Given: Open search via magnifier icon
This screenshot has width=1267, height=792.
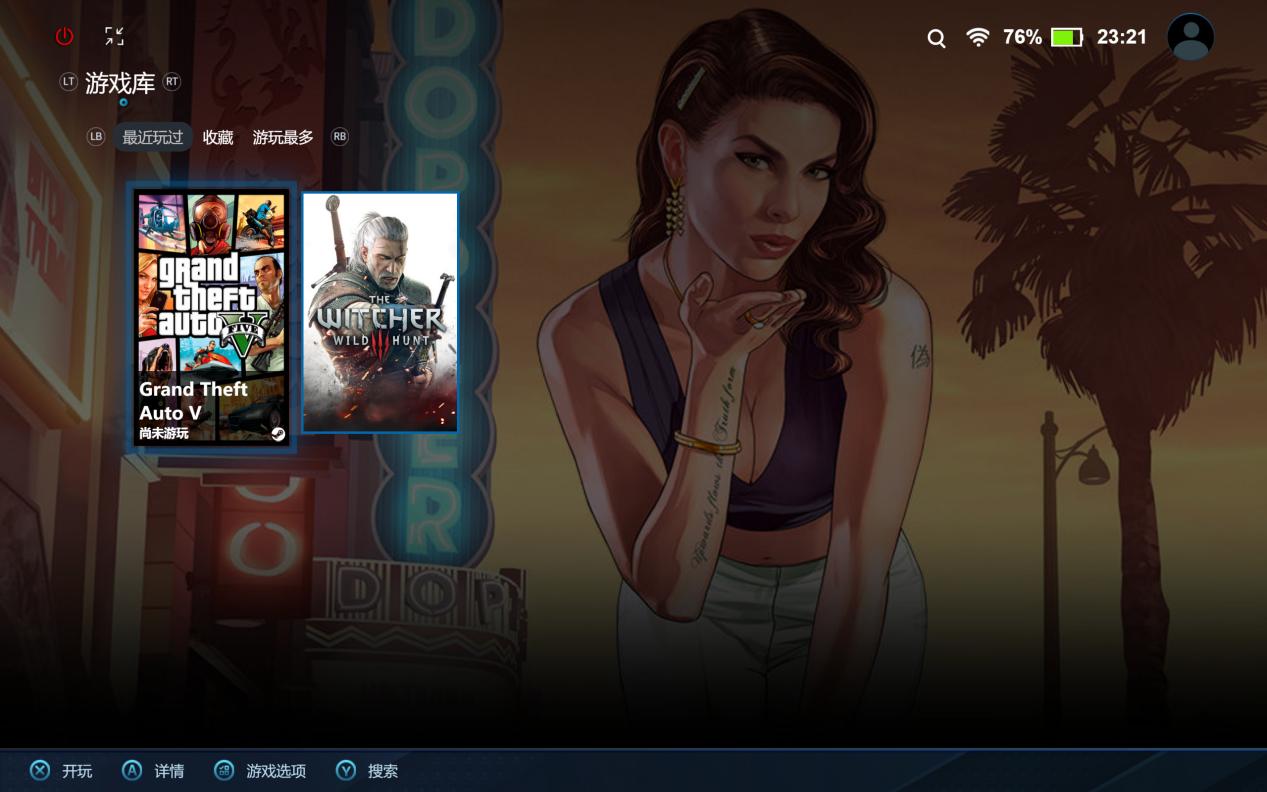Looking at the screenshot, I should point(936,38).
